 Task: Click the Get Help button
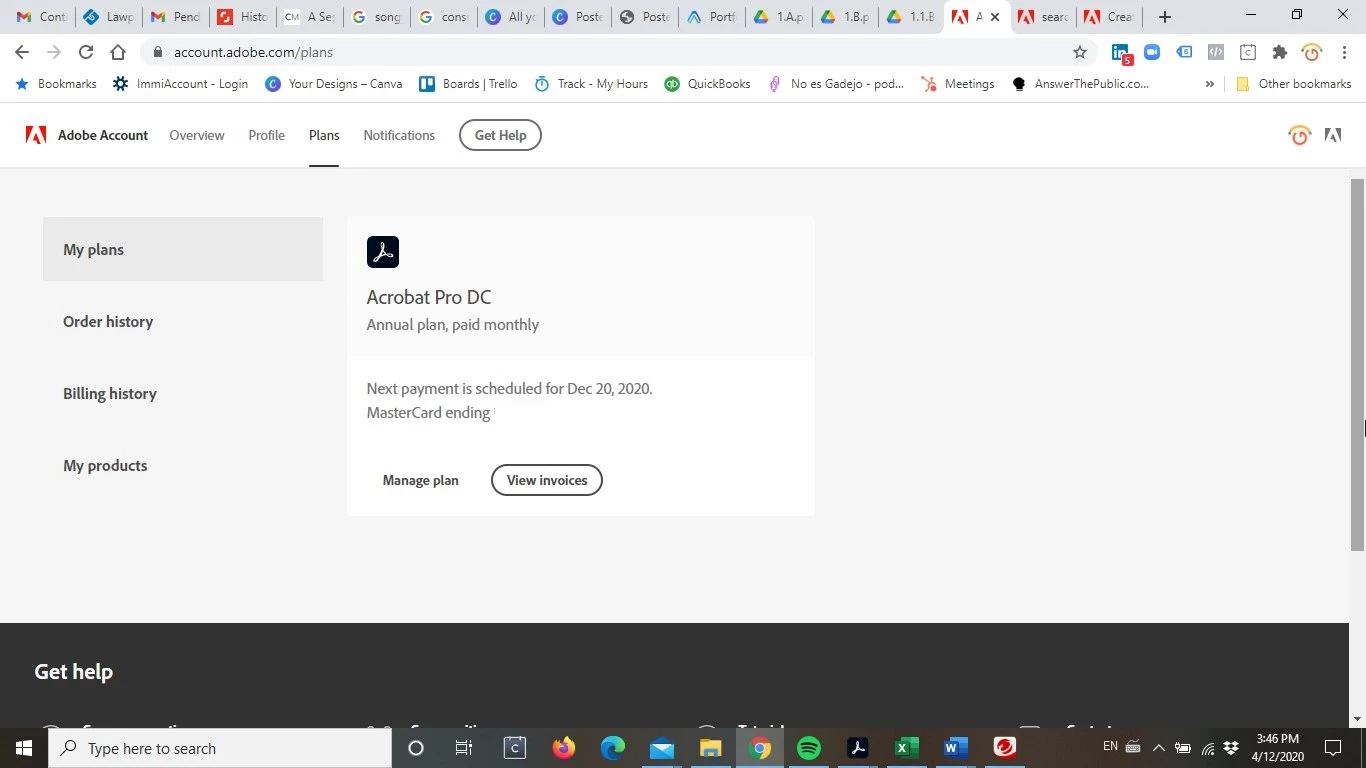tap(500, 135)
